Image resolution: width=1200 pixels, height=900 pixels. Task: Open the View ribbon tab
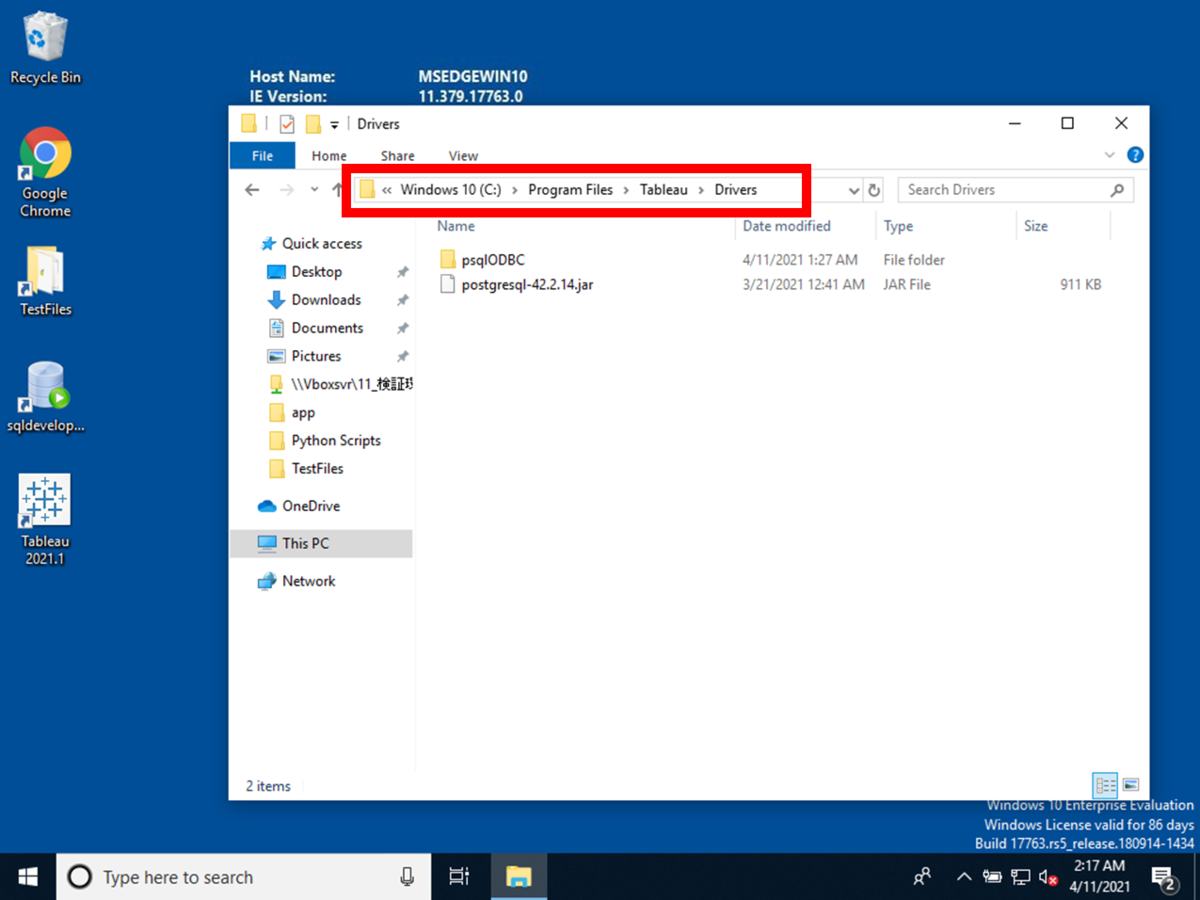coord(463,156)
